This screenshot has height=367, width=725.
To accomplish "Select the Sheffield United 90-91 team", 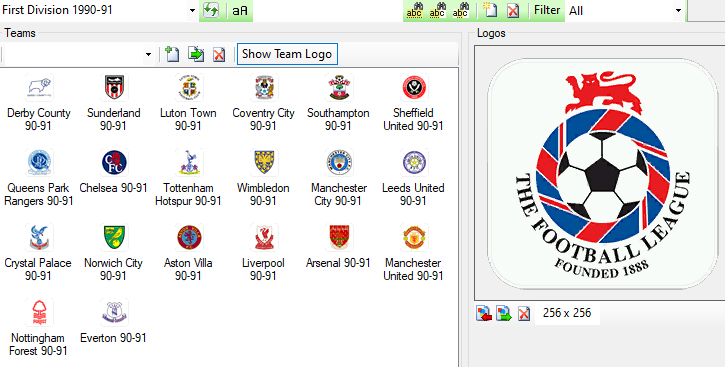I will [x=413, y=103].
